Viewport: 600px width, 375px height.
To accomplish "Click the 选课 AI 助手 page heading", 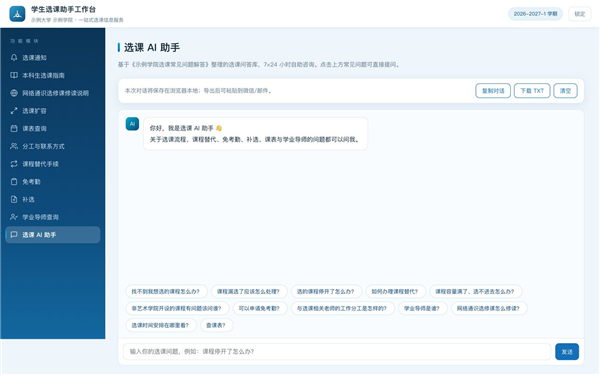I will [152, 47].
